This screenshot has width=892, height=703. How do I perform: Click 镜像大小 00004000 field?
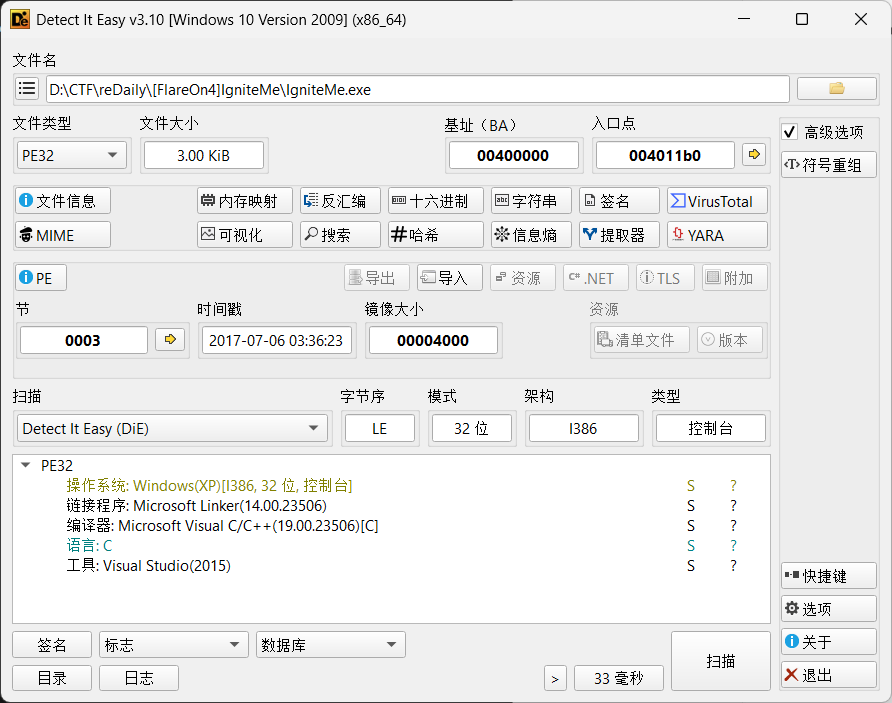point(433,340)
